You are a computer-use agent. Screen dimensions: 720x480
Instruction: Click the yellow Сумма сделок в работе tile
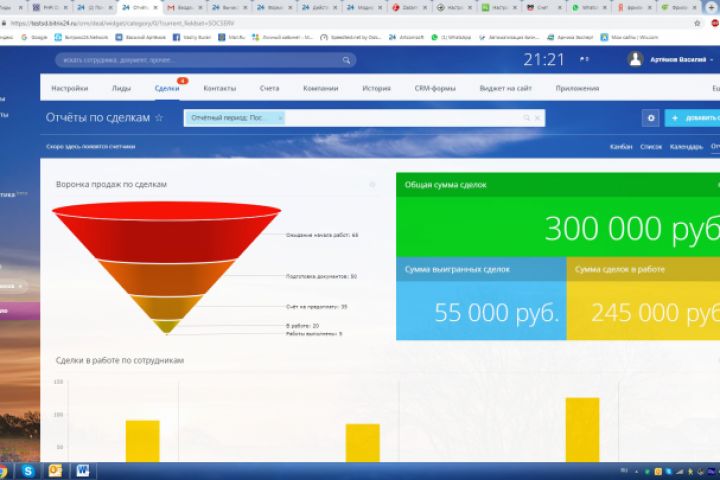(x=643, y=299)
